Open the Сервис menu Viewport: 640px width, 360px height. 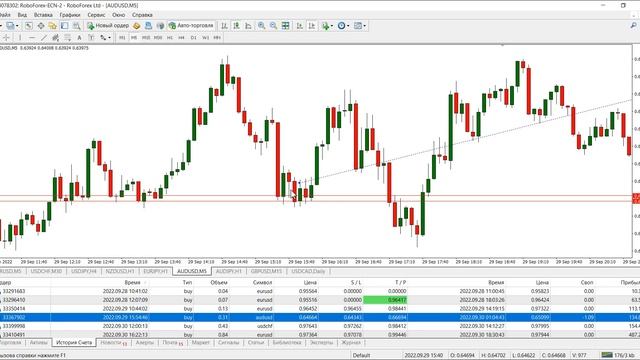point(96,15)
